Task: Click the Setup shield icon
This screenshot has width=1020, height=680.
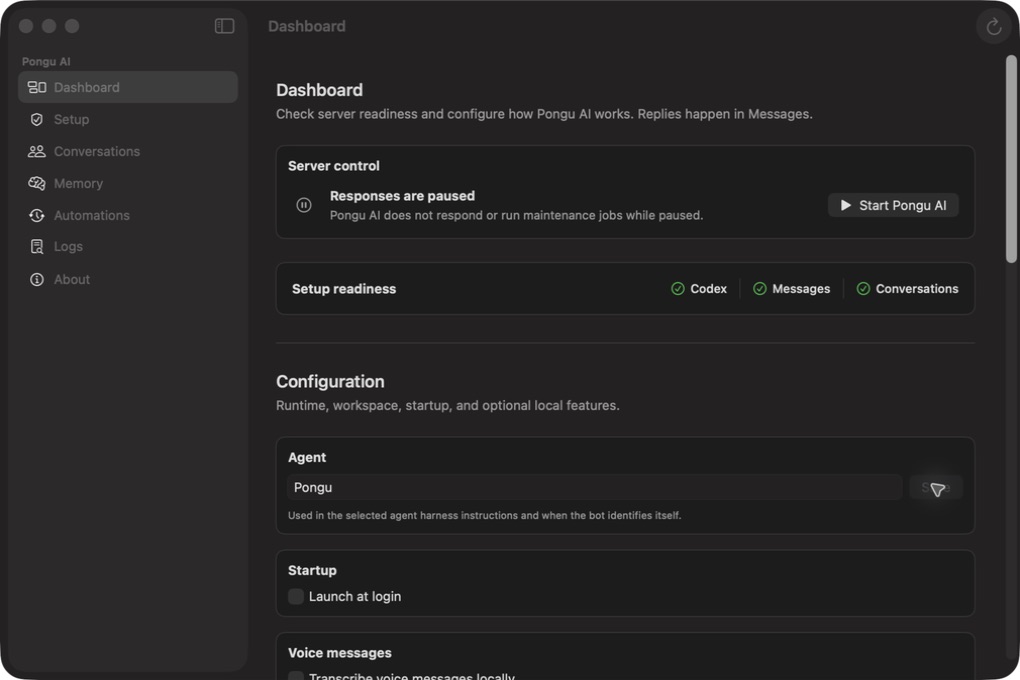Action: click(37, 119)
